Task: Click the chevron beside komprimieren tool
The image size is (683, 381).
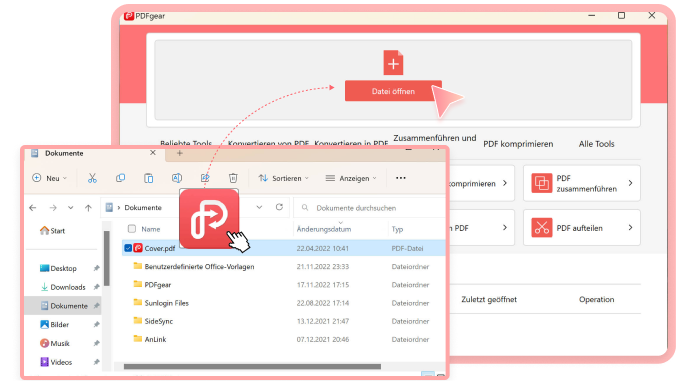Action: pyautogui.click(x=505, y=183)
